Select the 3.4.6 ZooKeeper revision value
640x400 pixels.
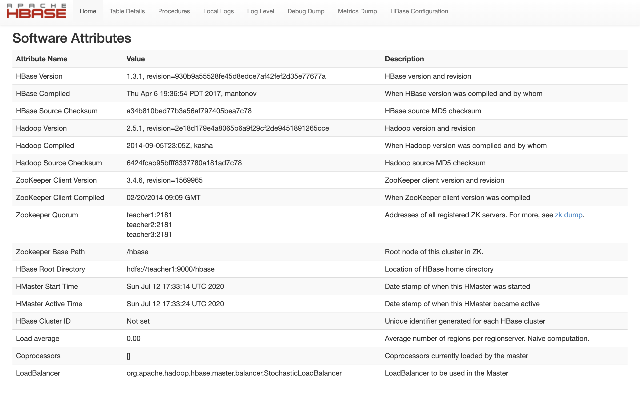(164, 180)
